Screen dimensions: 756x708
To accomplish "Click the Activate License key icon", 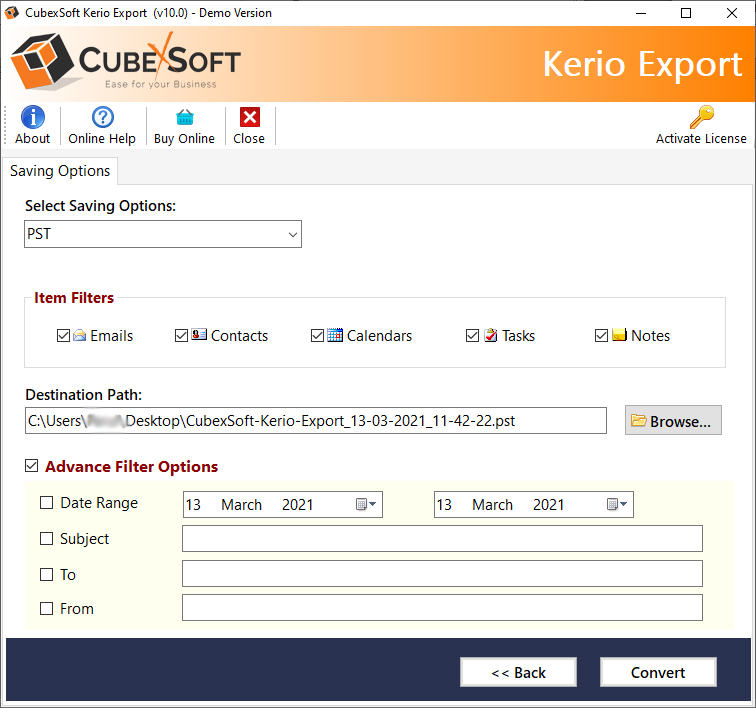I will (702, 117).
